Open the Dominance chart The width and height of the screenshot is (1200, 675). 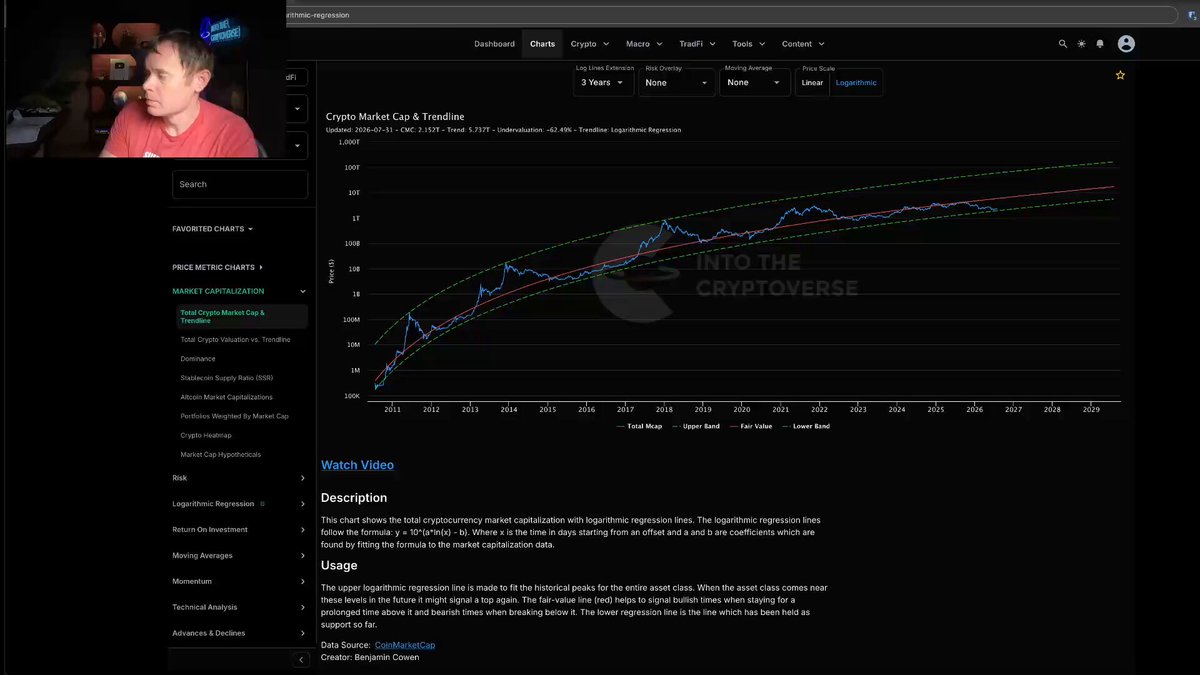point(198,359)
